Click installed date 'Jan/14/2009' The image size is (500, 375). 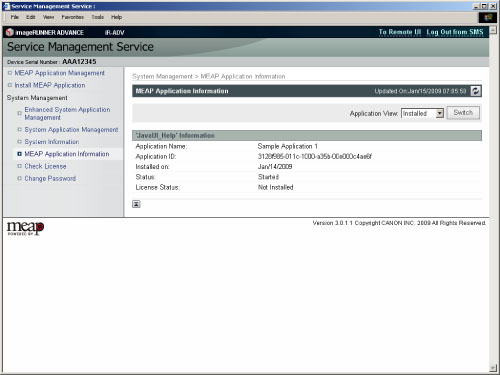[275, 167]
